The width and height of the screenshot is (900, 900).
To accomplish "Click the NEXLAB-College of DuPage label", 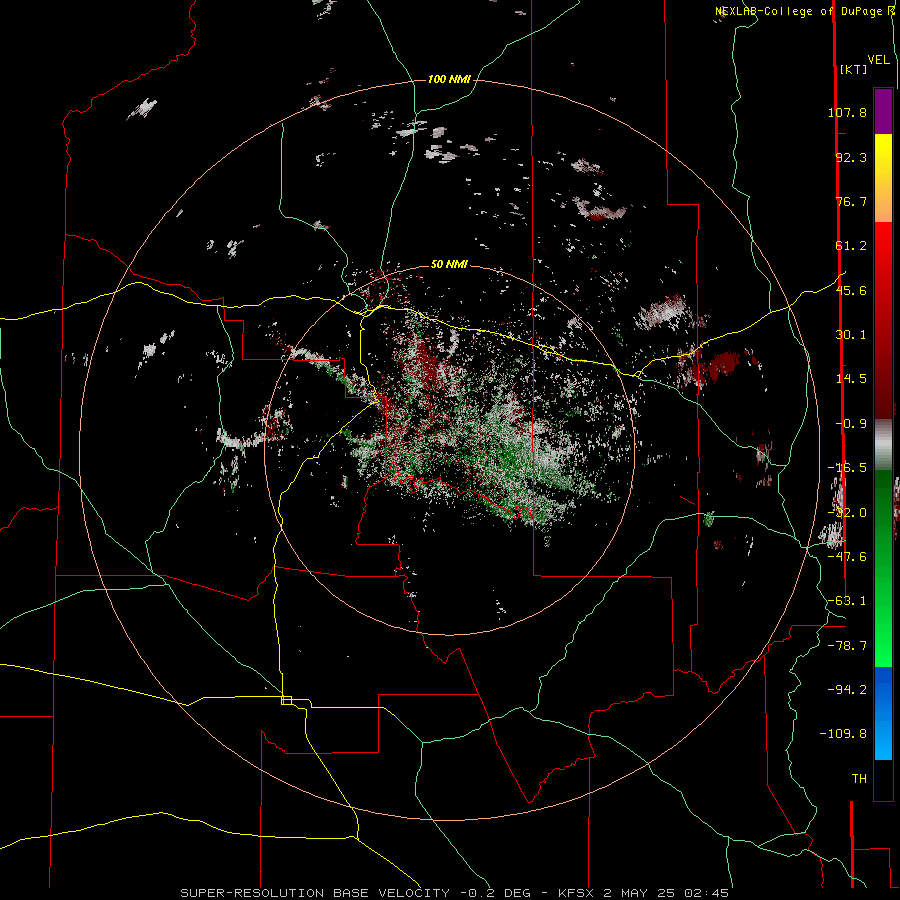I will (x=801, y=11).
